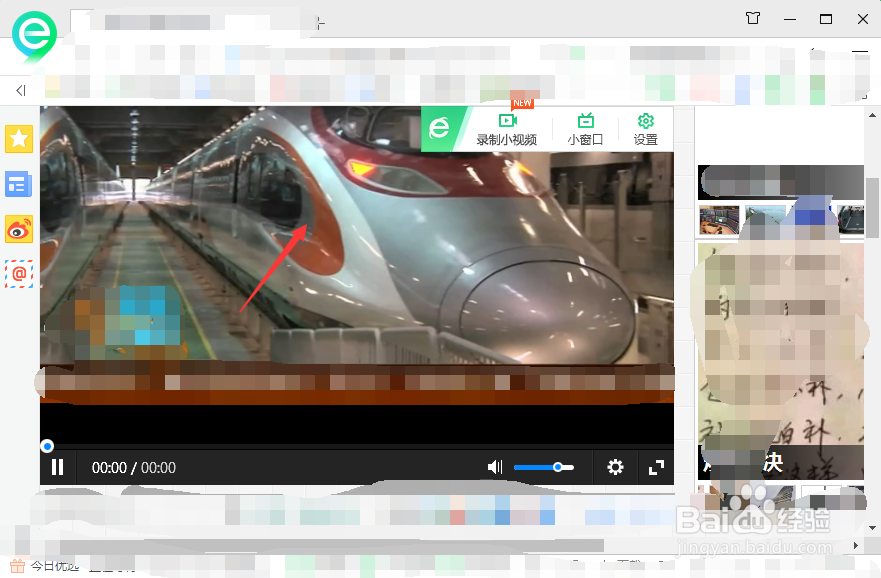Click green e logo on video overlay
The height and width of the screenshot is (578, 881).
point(440,128)
